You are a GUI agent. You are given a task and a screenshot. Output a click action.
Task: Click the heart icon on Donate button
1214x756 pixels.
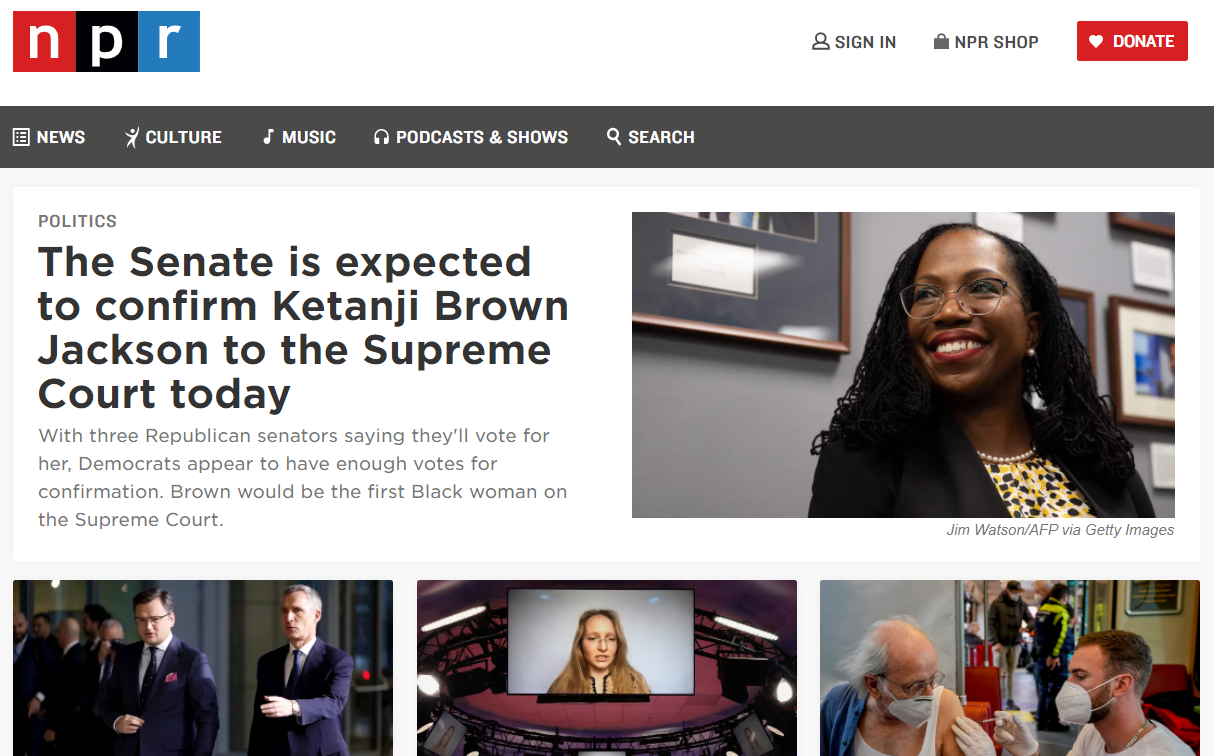[x=1096, y=42]
